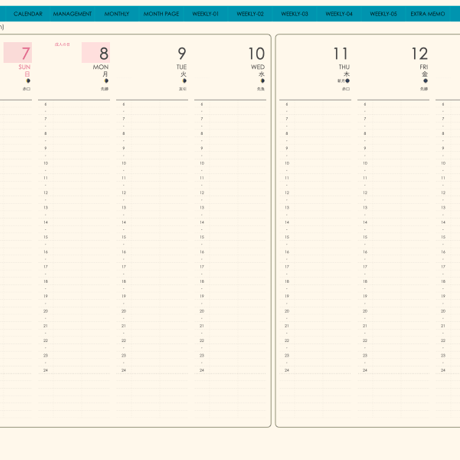
Task: Click the FRI weekday label
Action: pyautogui.click(x=424, y=67)
